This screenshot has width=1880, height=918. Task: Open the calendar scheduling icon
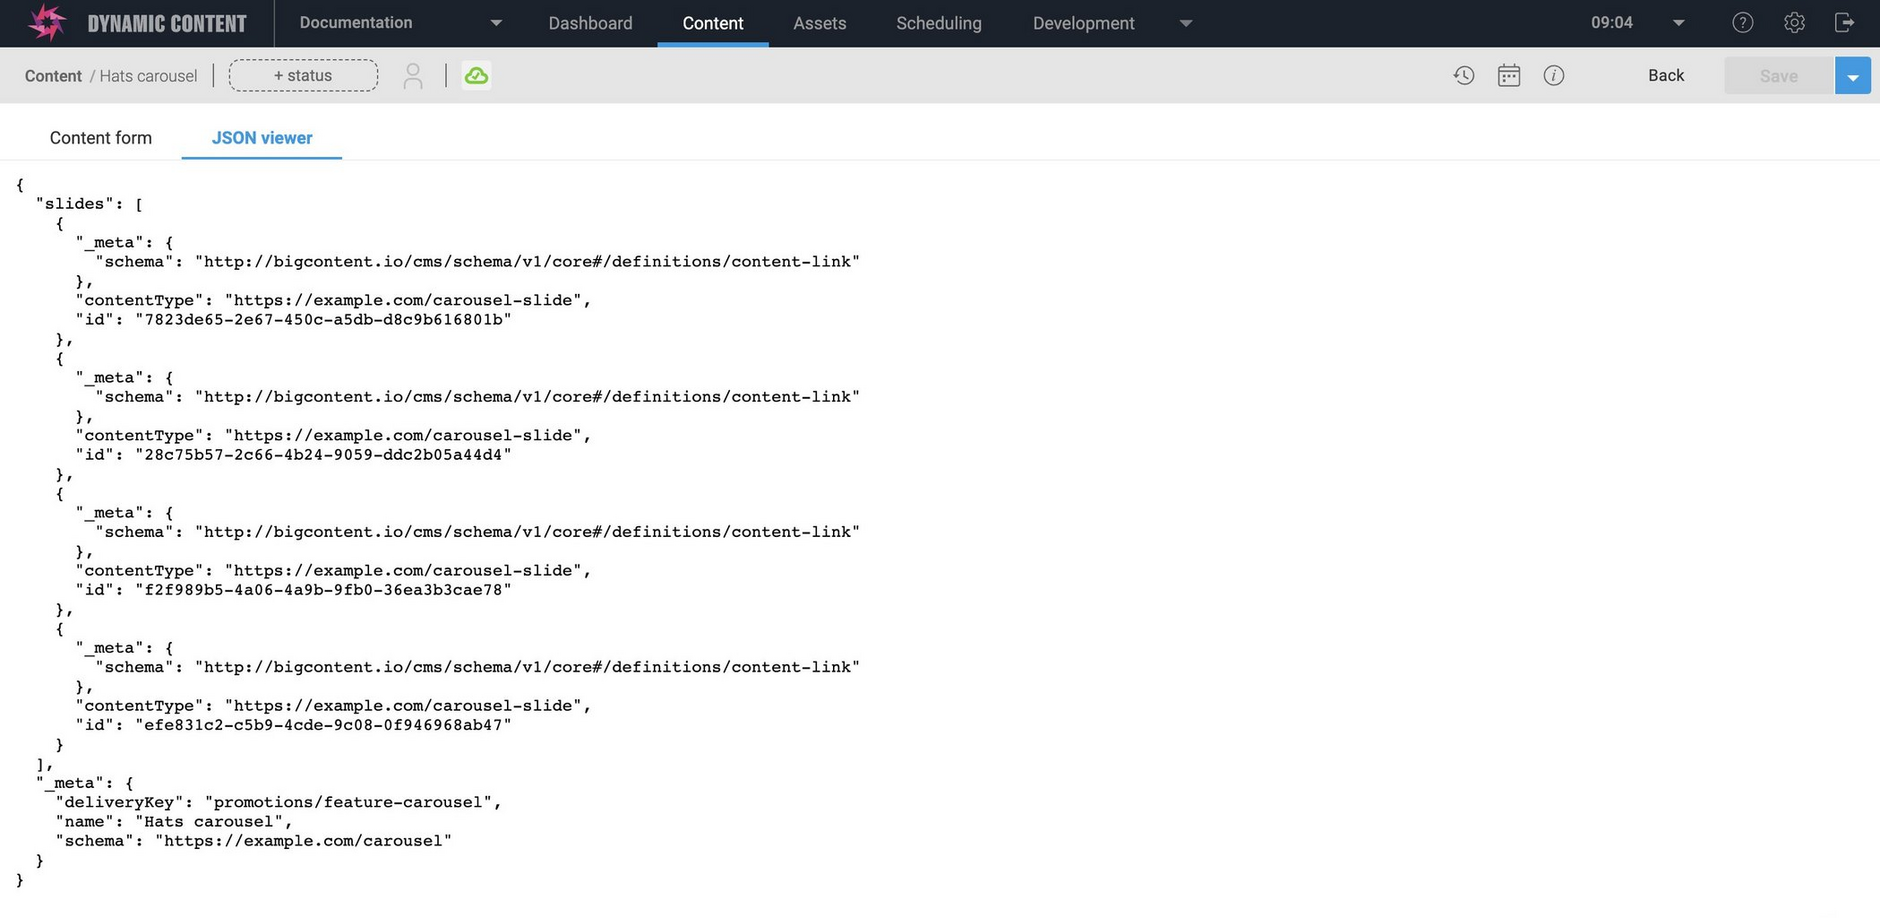coord(1509,76)
